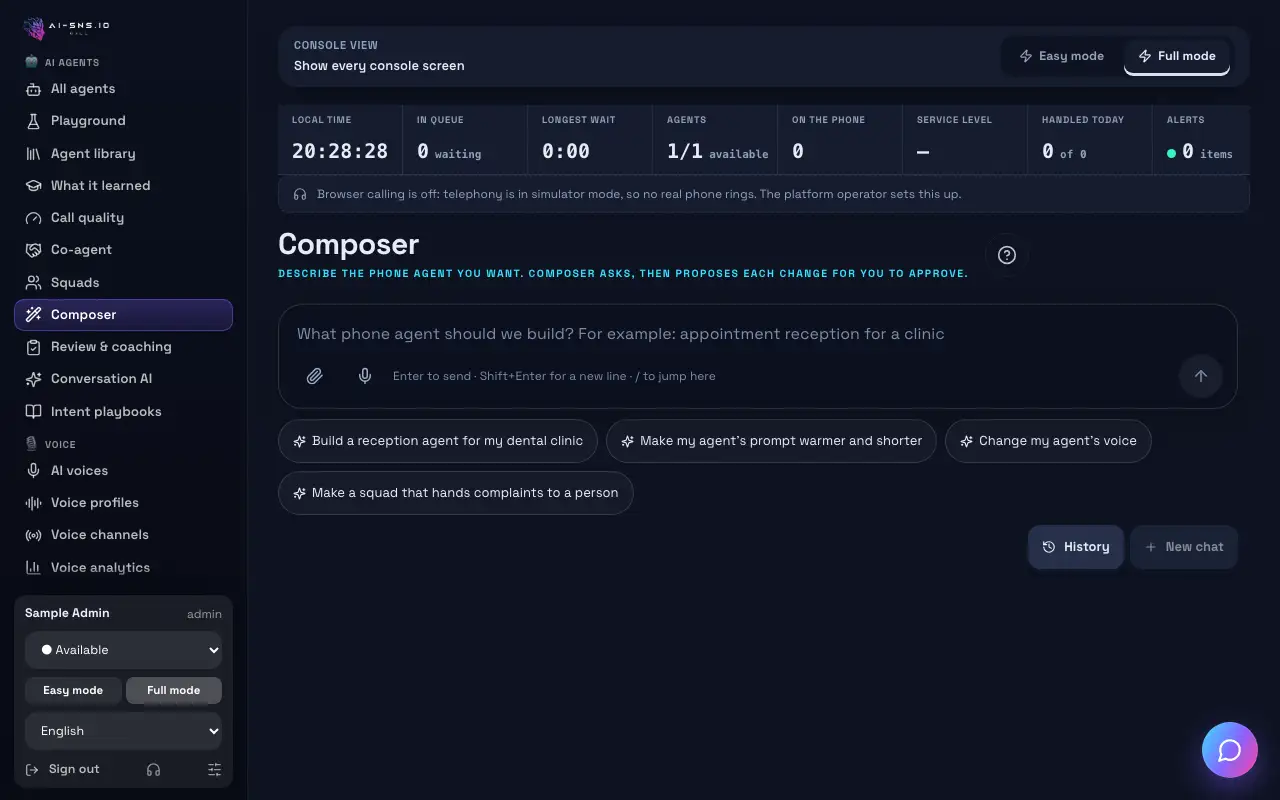Click the Agent library books icon
Screen dimensions: 1280x800
33,153
